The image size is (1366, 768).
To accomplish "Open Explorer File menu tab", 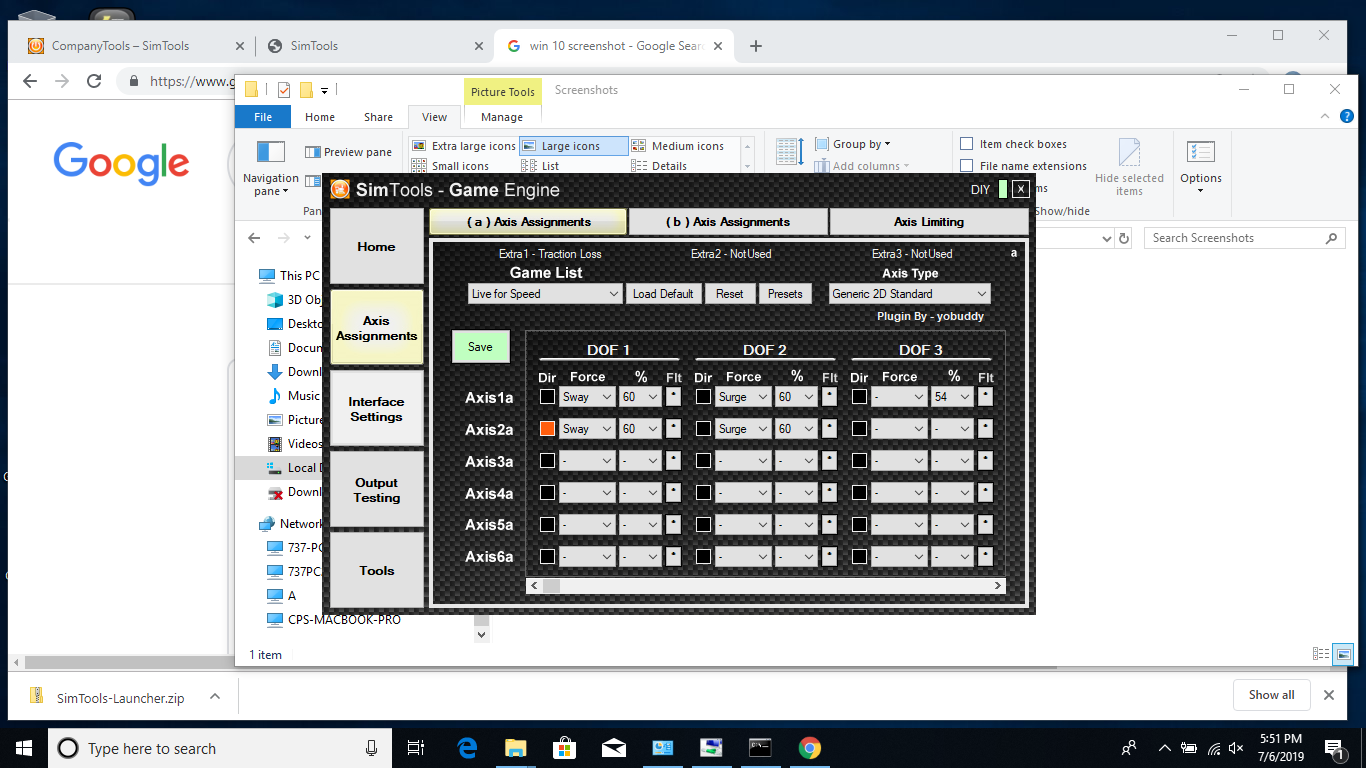I will click(263, 117).
